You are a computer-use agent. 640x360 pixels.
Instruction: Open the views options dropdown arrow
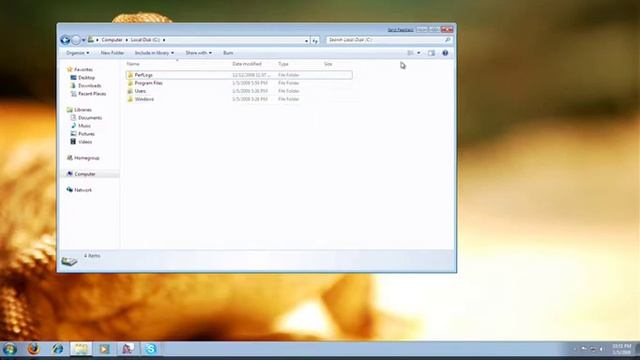[418, 53]
